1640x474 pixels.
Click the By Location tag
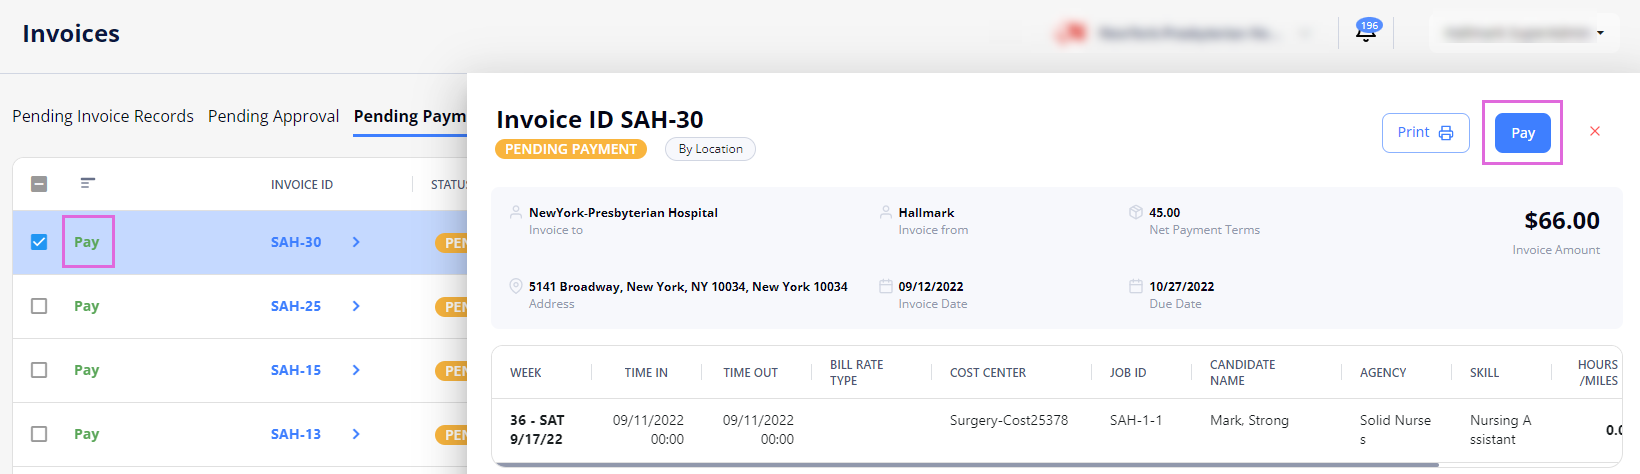coord(710,149)
